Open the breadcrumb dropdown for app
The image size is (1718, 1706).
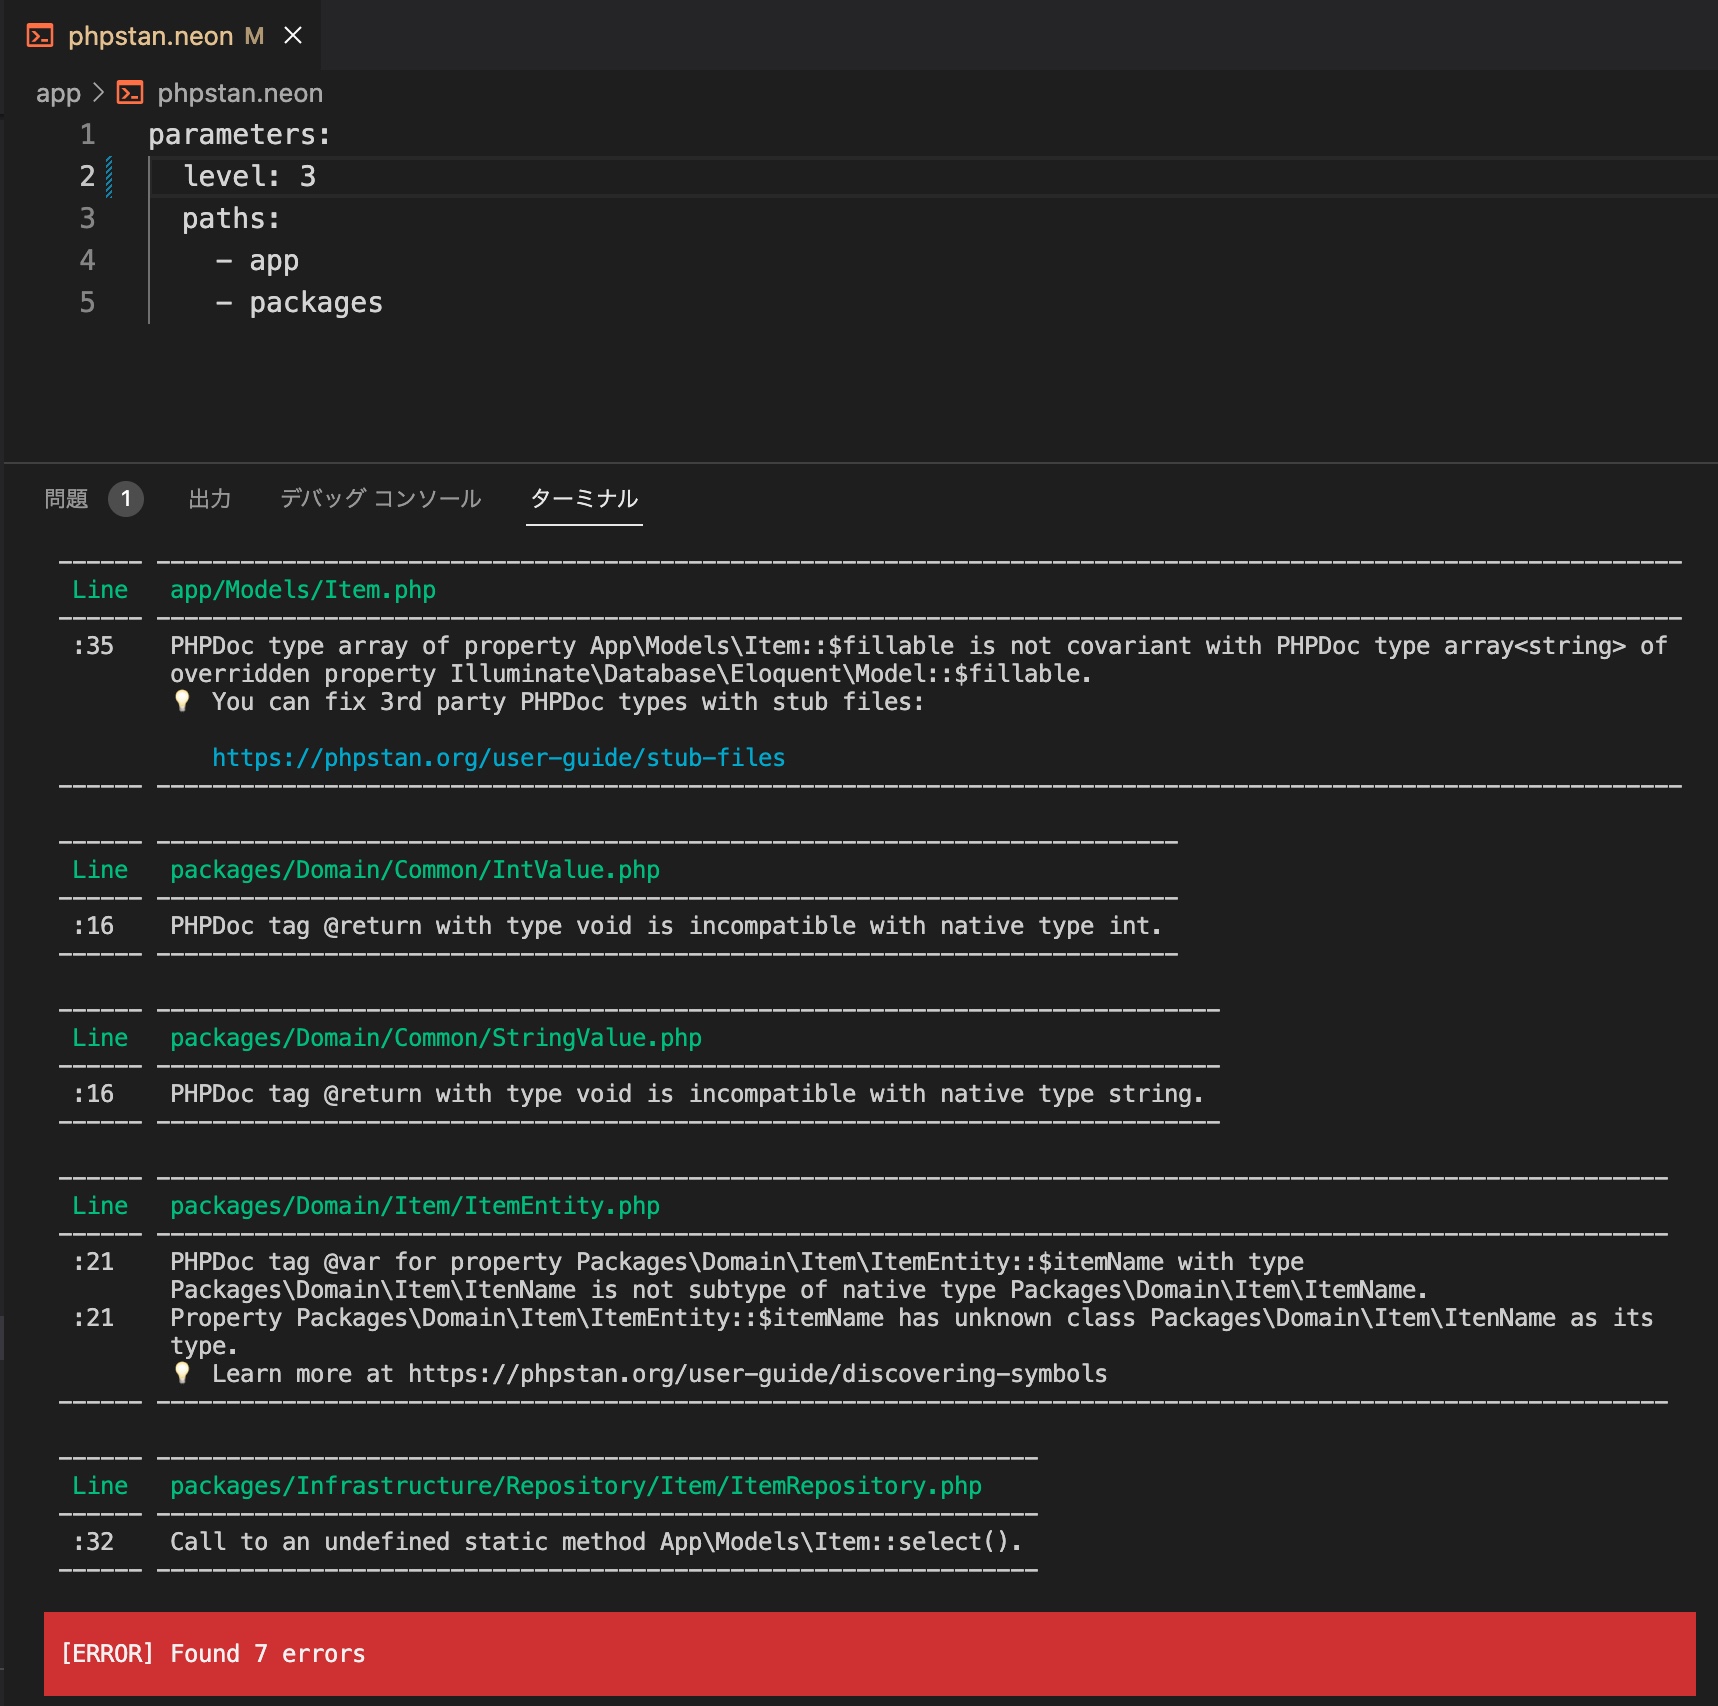click(58, 92)
